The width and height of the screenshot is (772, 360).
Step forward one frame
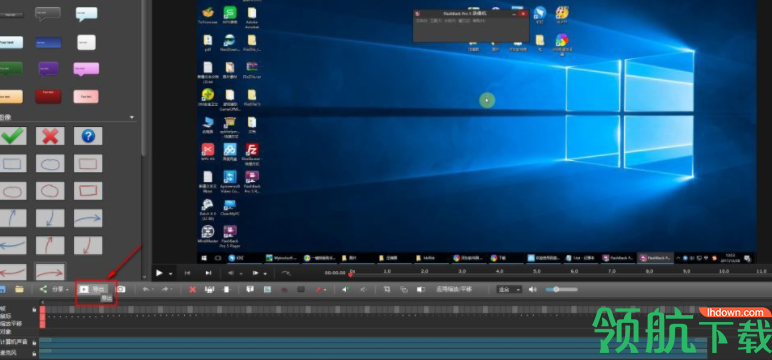point(255,272)
